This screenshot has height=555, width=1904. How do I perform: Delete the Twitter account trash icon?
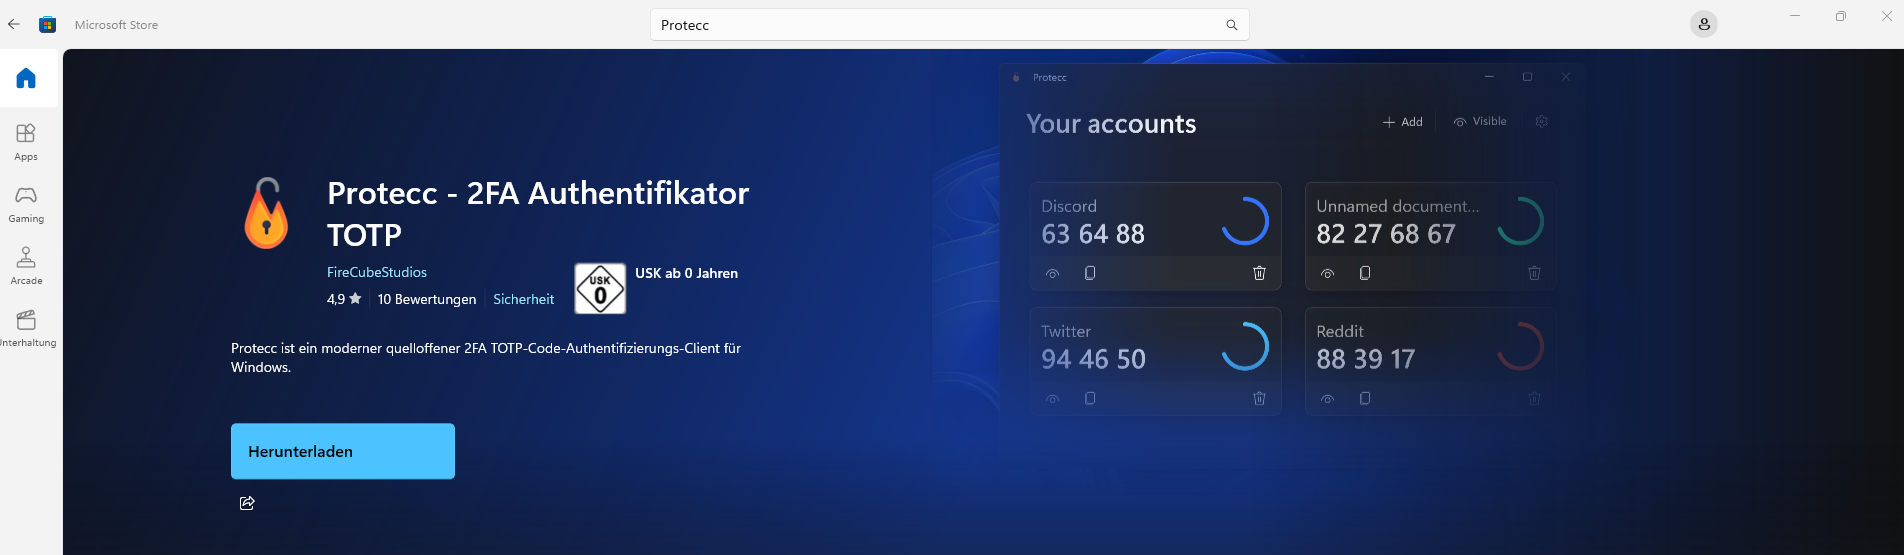[x=1259, y=398]
